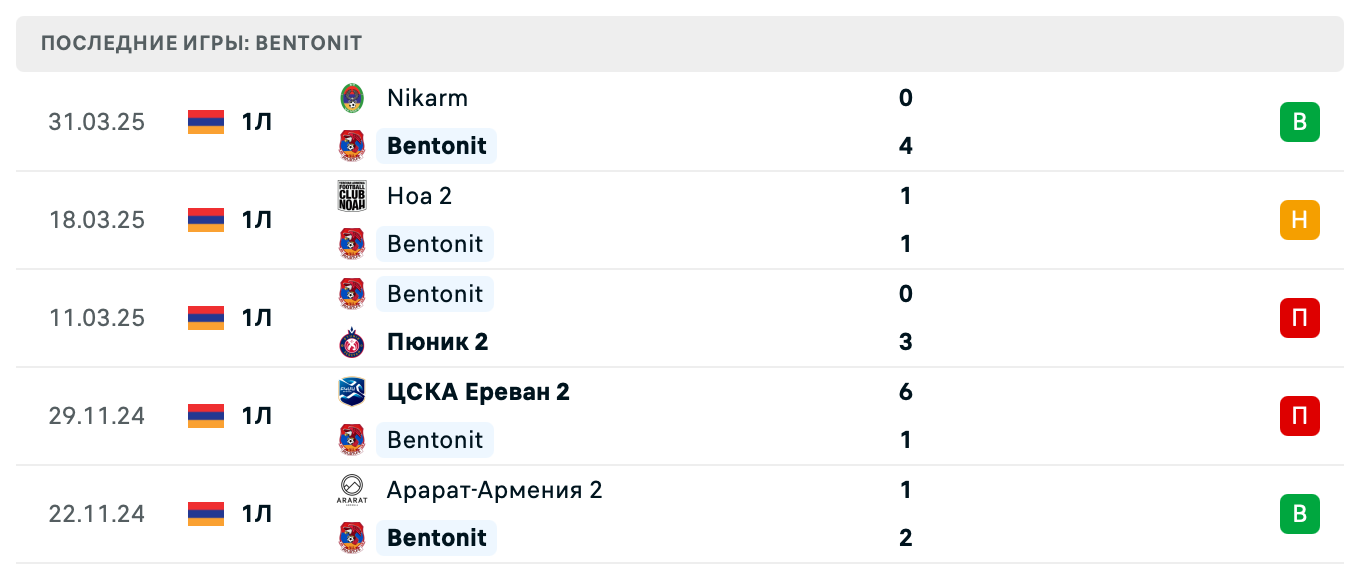Viewport: 1358px width, 580px height.
Task: Click the green В badge for 31.03.25
Action: tap(1299, 122)
